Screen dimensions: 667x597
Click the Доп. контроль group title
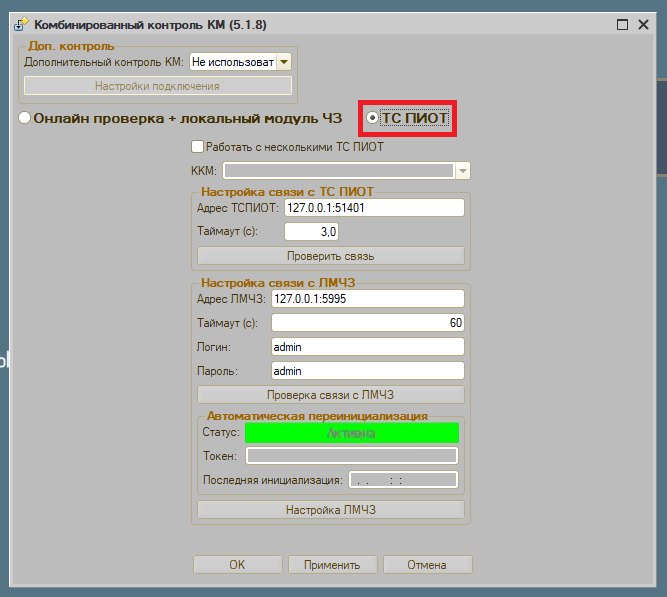[x=71, y=46]
